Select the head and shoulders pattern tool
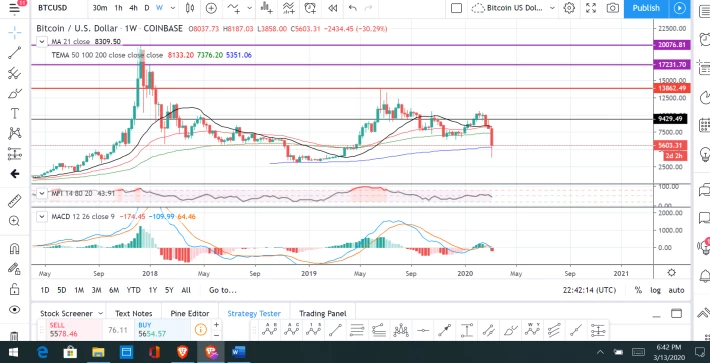Image resolution: width=710 pixels, height=363 pixels. [x=401, y=330]
